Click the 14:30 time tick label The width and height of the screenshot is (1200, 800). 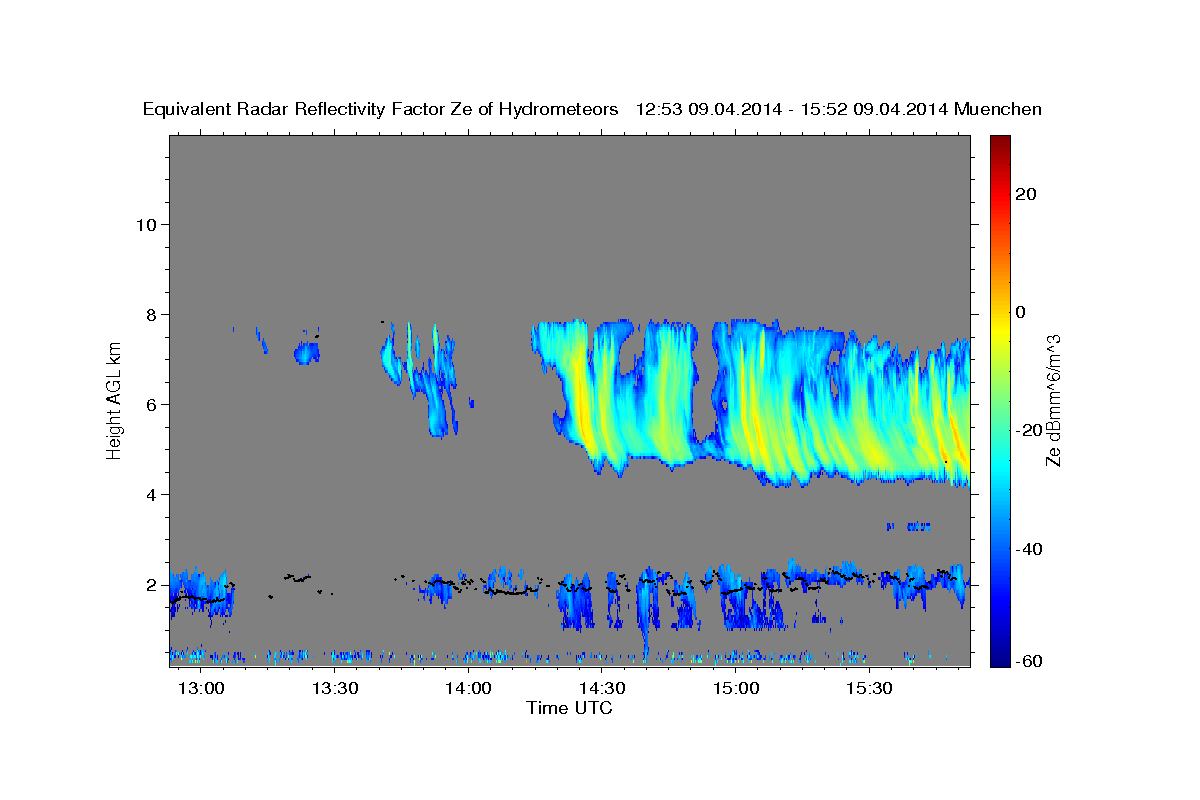point(602,688)
